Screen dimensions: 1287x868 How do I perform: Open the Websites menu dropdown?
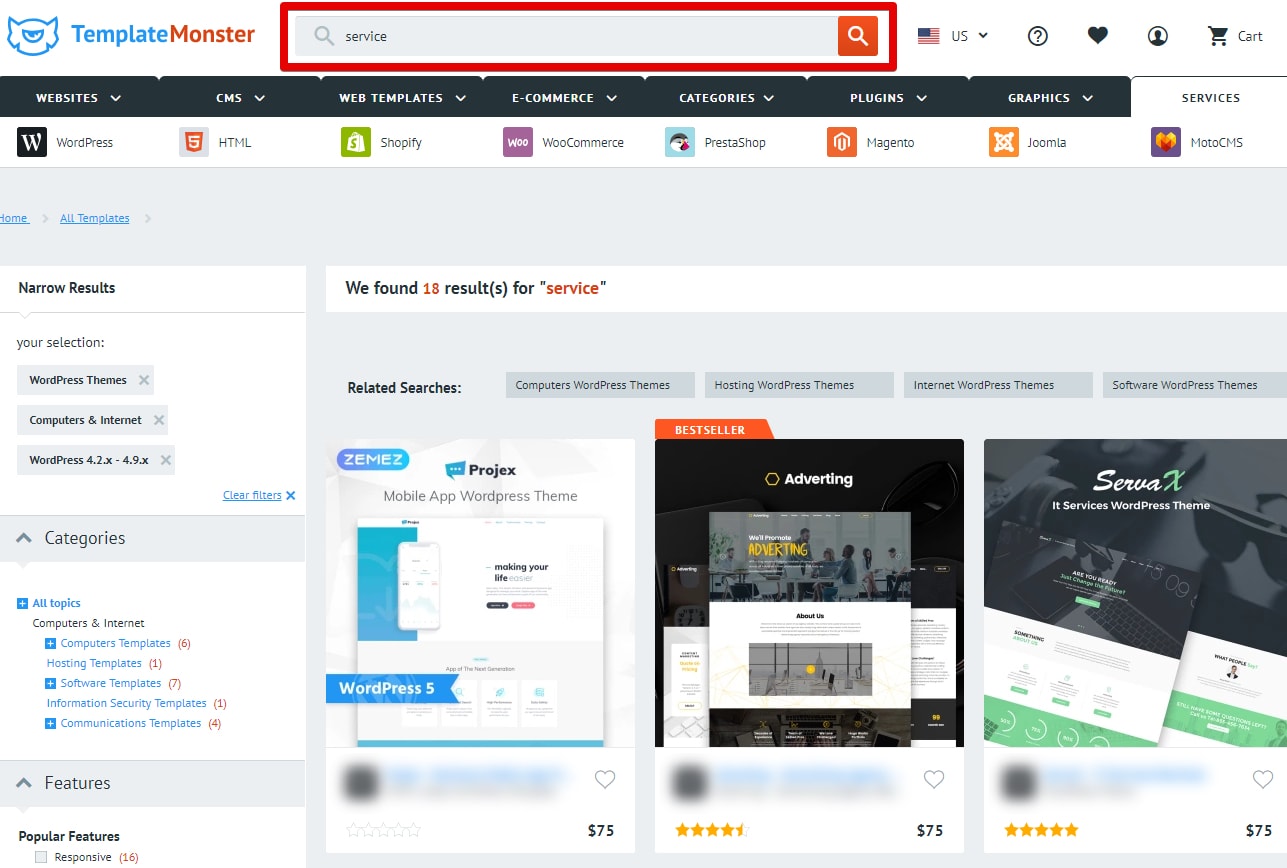click(x=79, y=98)
